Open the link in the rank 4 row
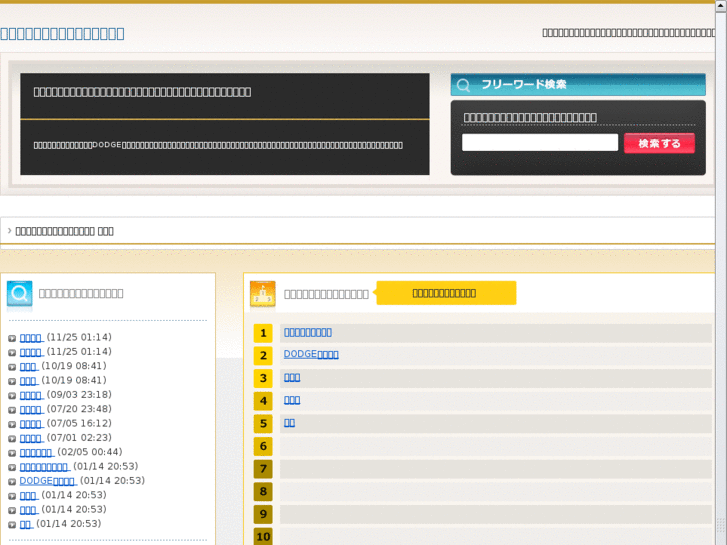Screen dimensions: 727x545 click(292, 400)
